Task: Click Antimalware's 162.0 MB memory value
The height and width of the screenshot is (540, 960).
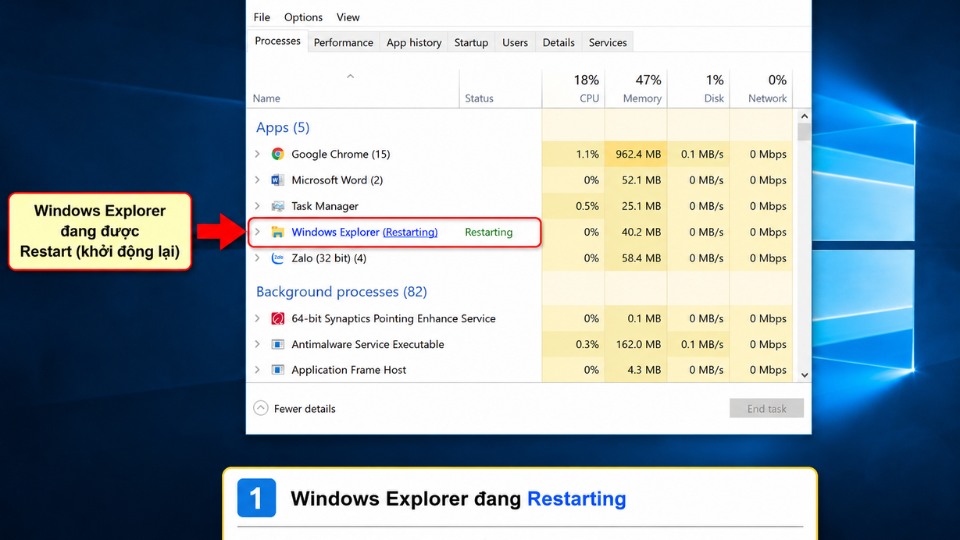Action: pos(638,344)
